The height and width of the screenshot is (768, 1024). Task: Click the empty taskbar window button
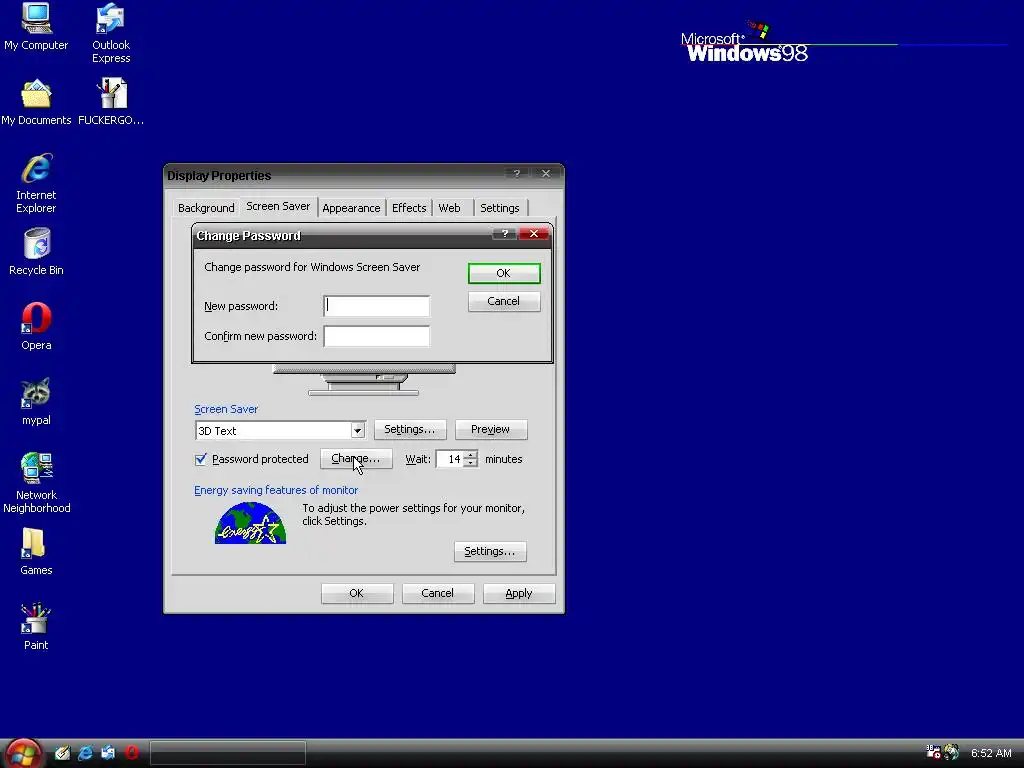tap(228, 753)
